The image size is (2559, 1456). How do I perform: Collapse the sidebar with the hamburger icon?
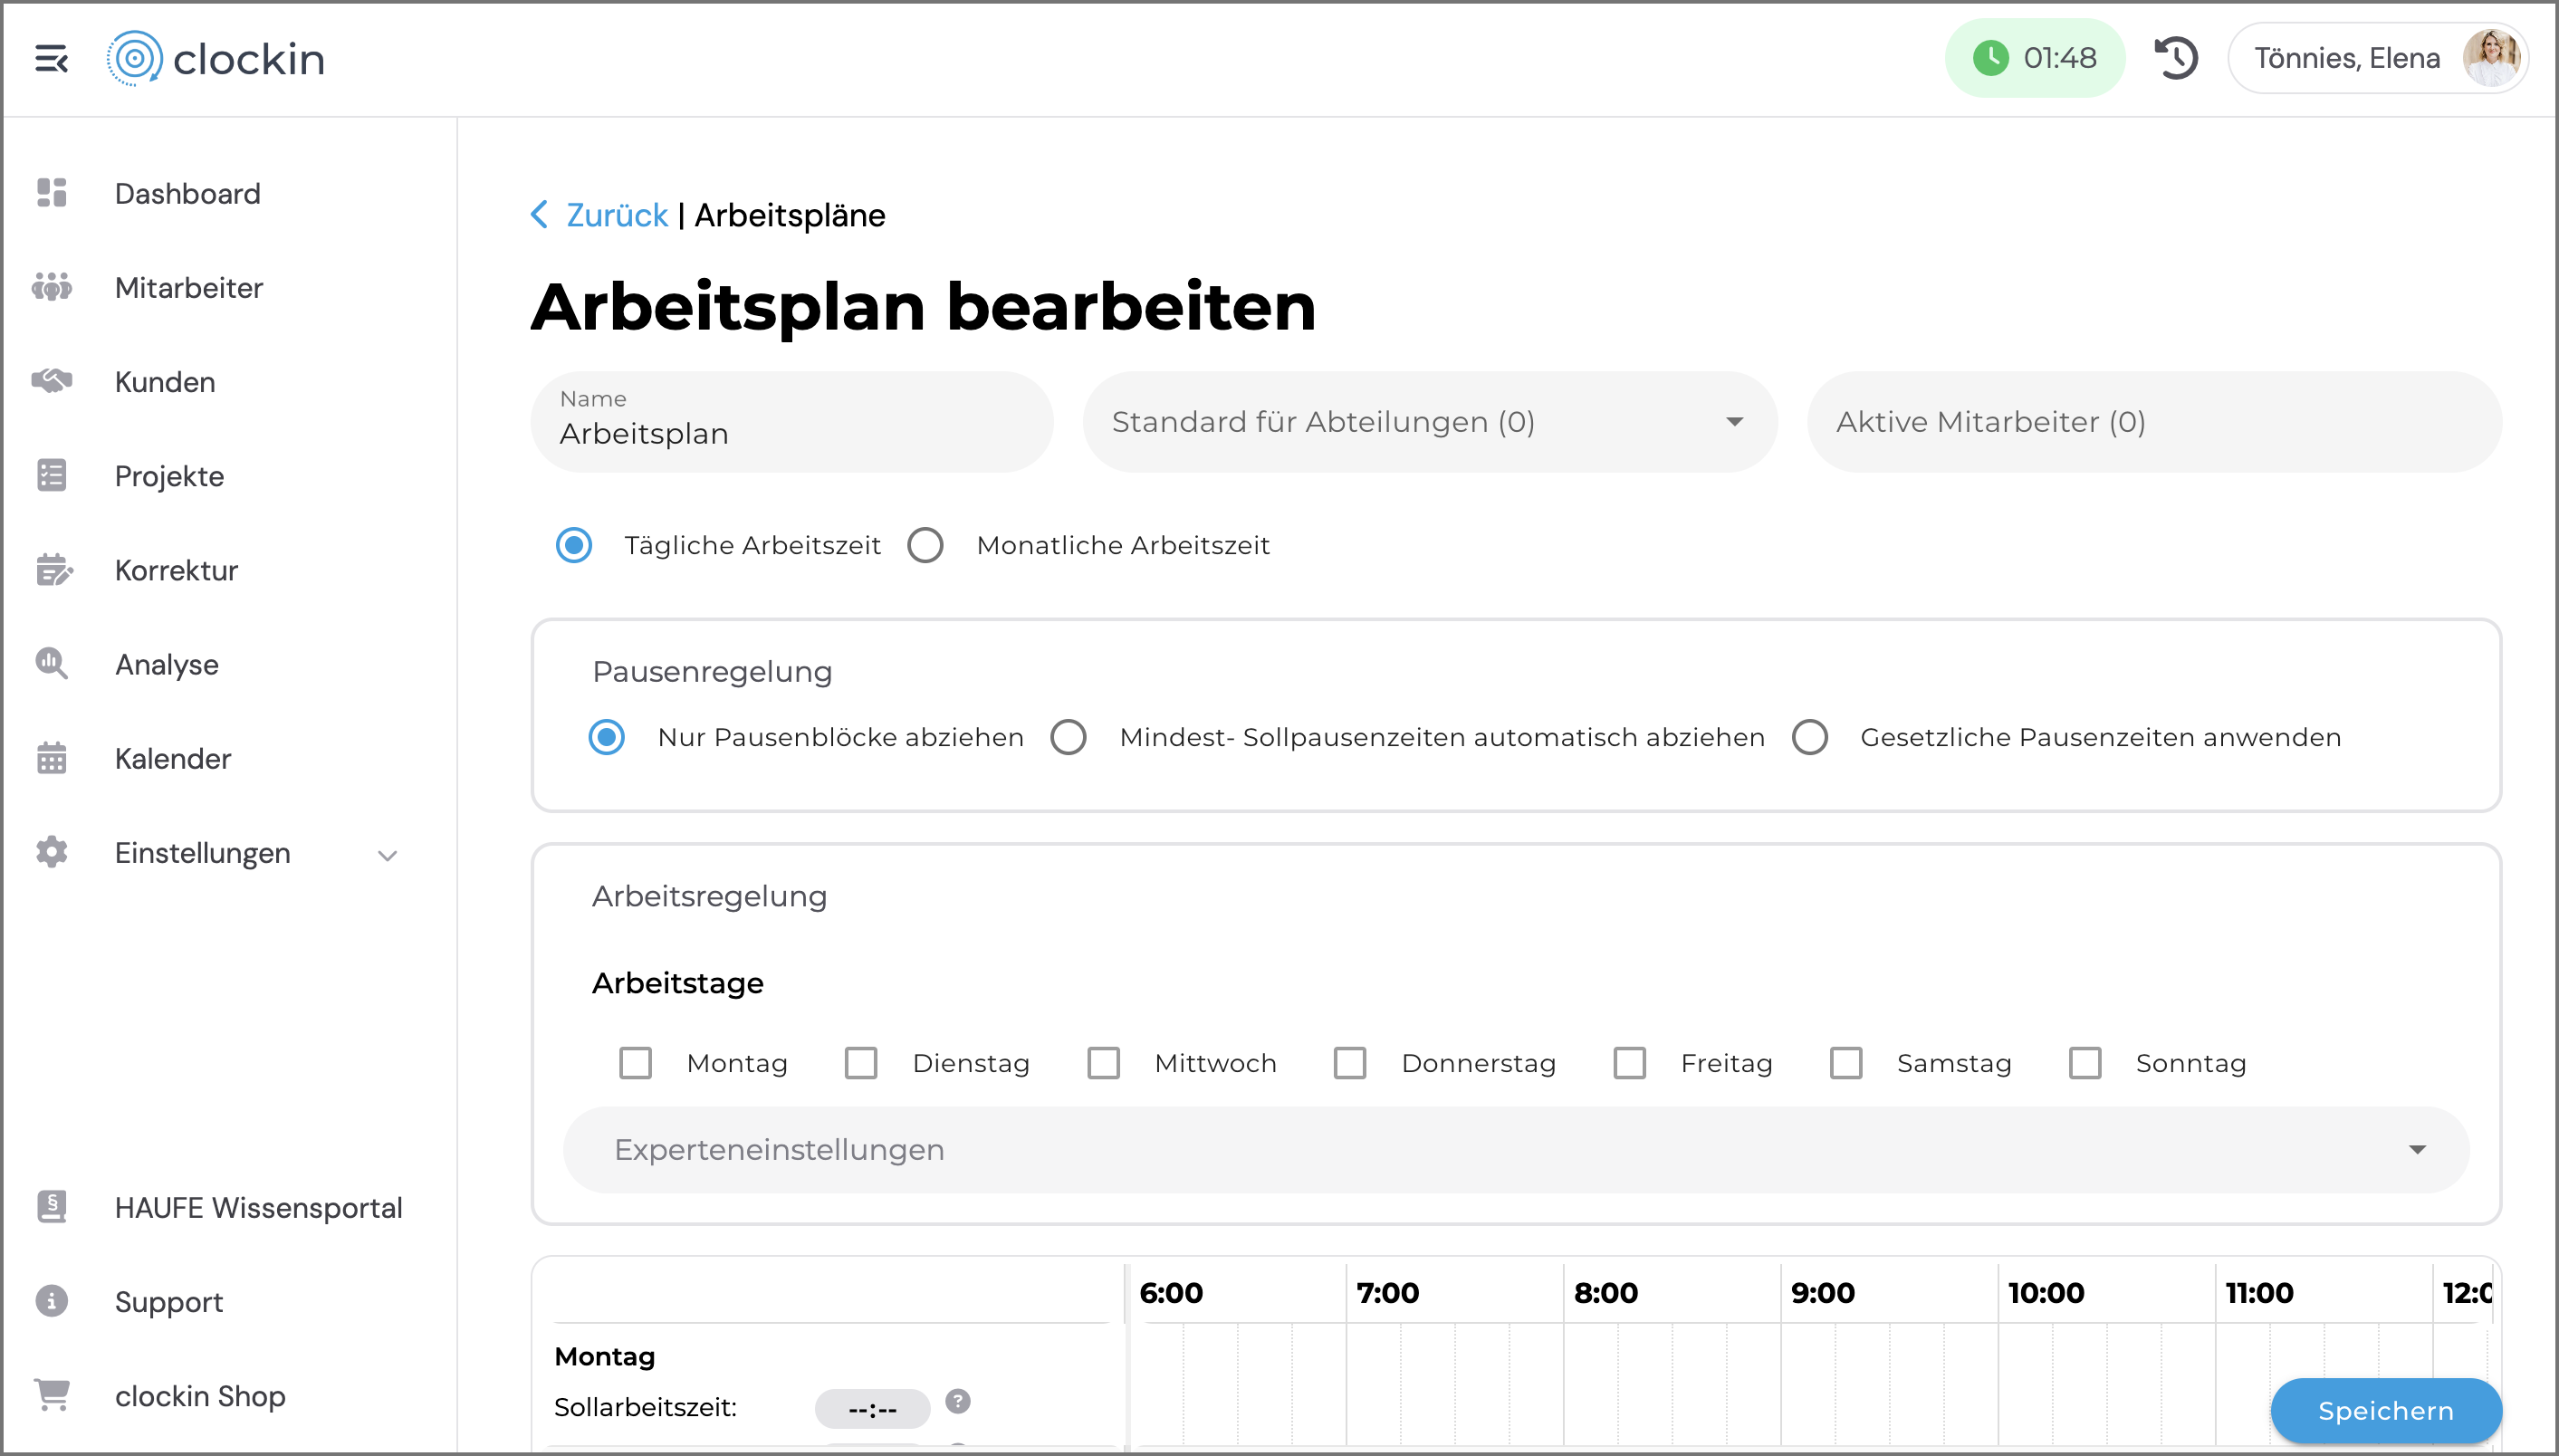pos(51,59)
